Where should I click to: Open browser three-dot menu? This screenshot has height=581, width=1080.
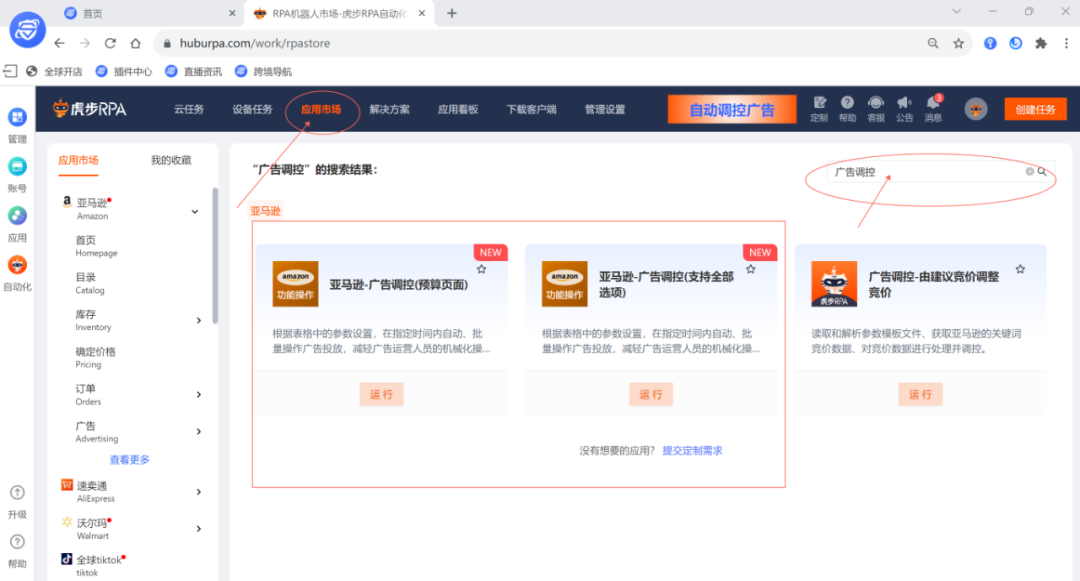pyautogui.click(x=1066, y=43)
